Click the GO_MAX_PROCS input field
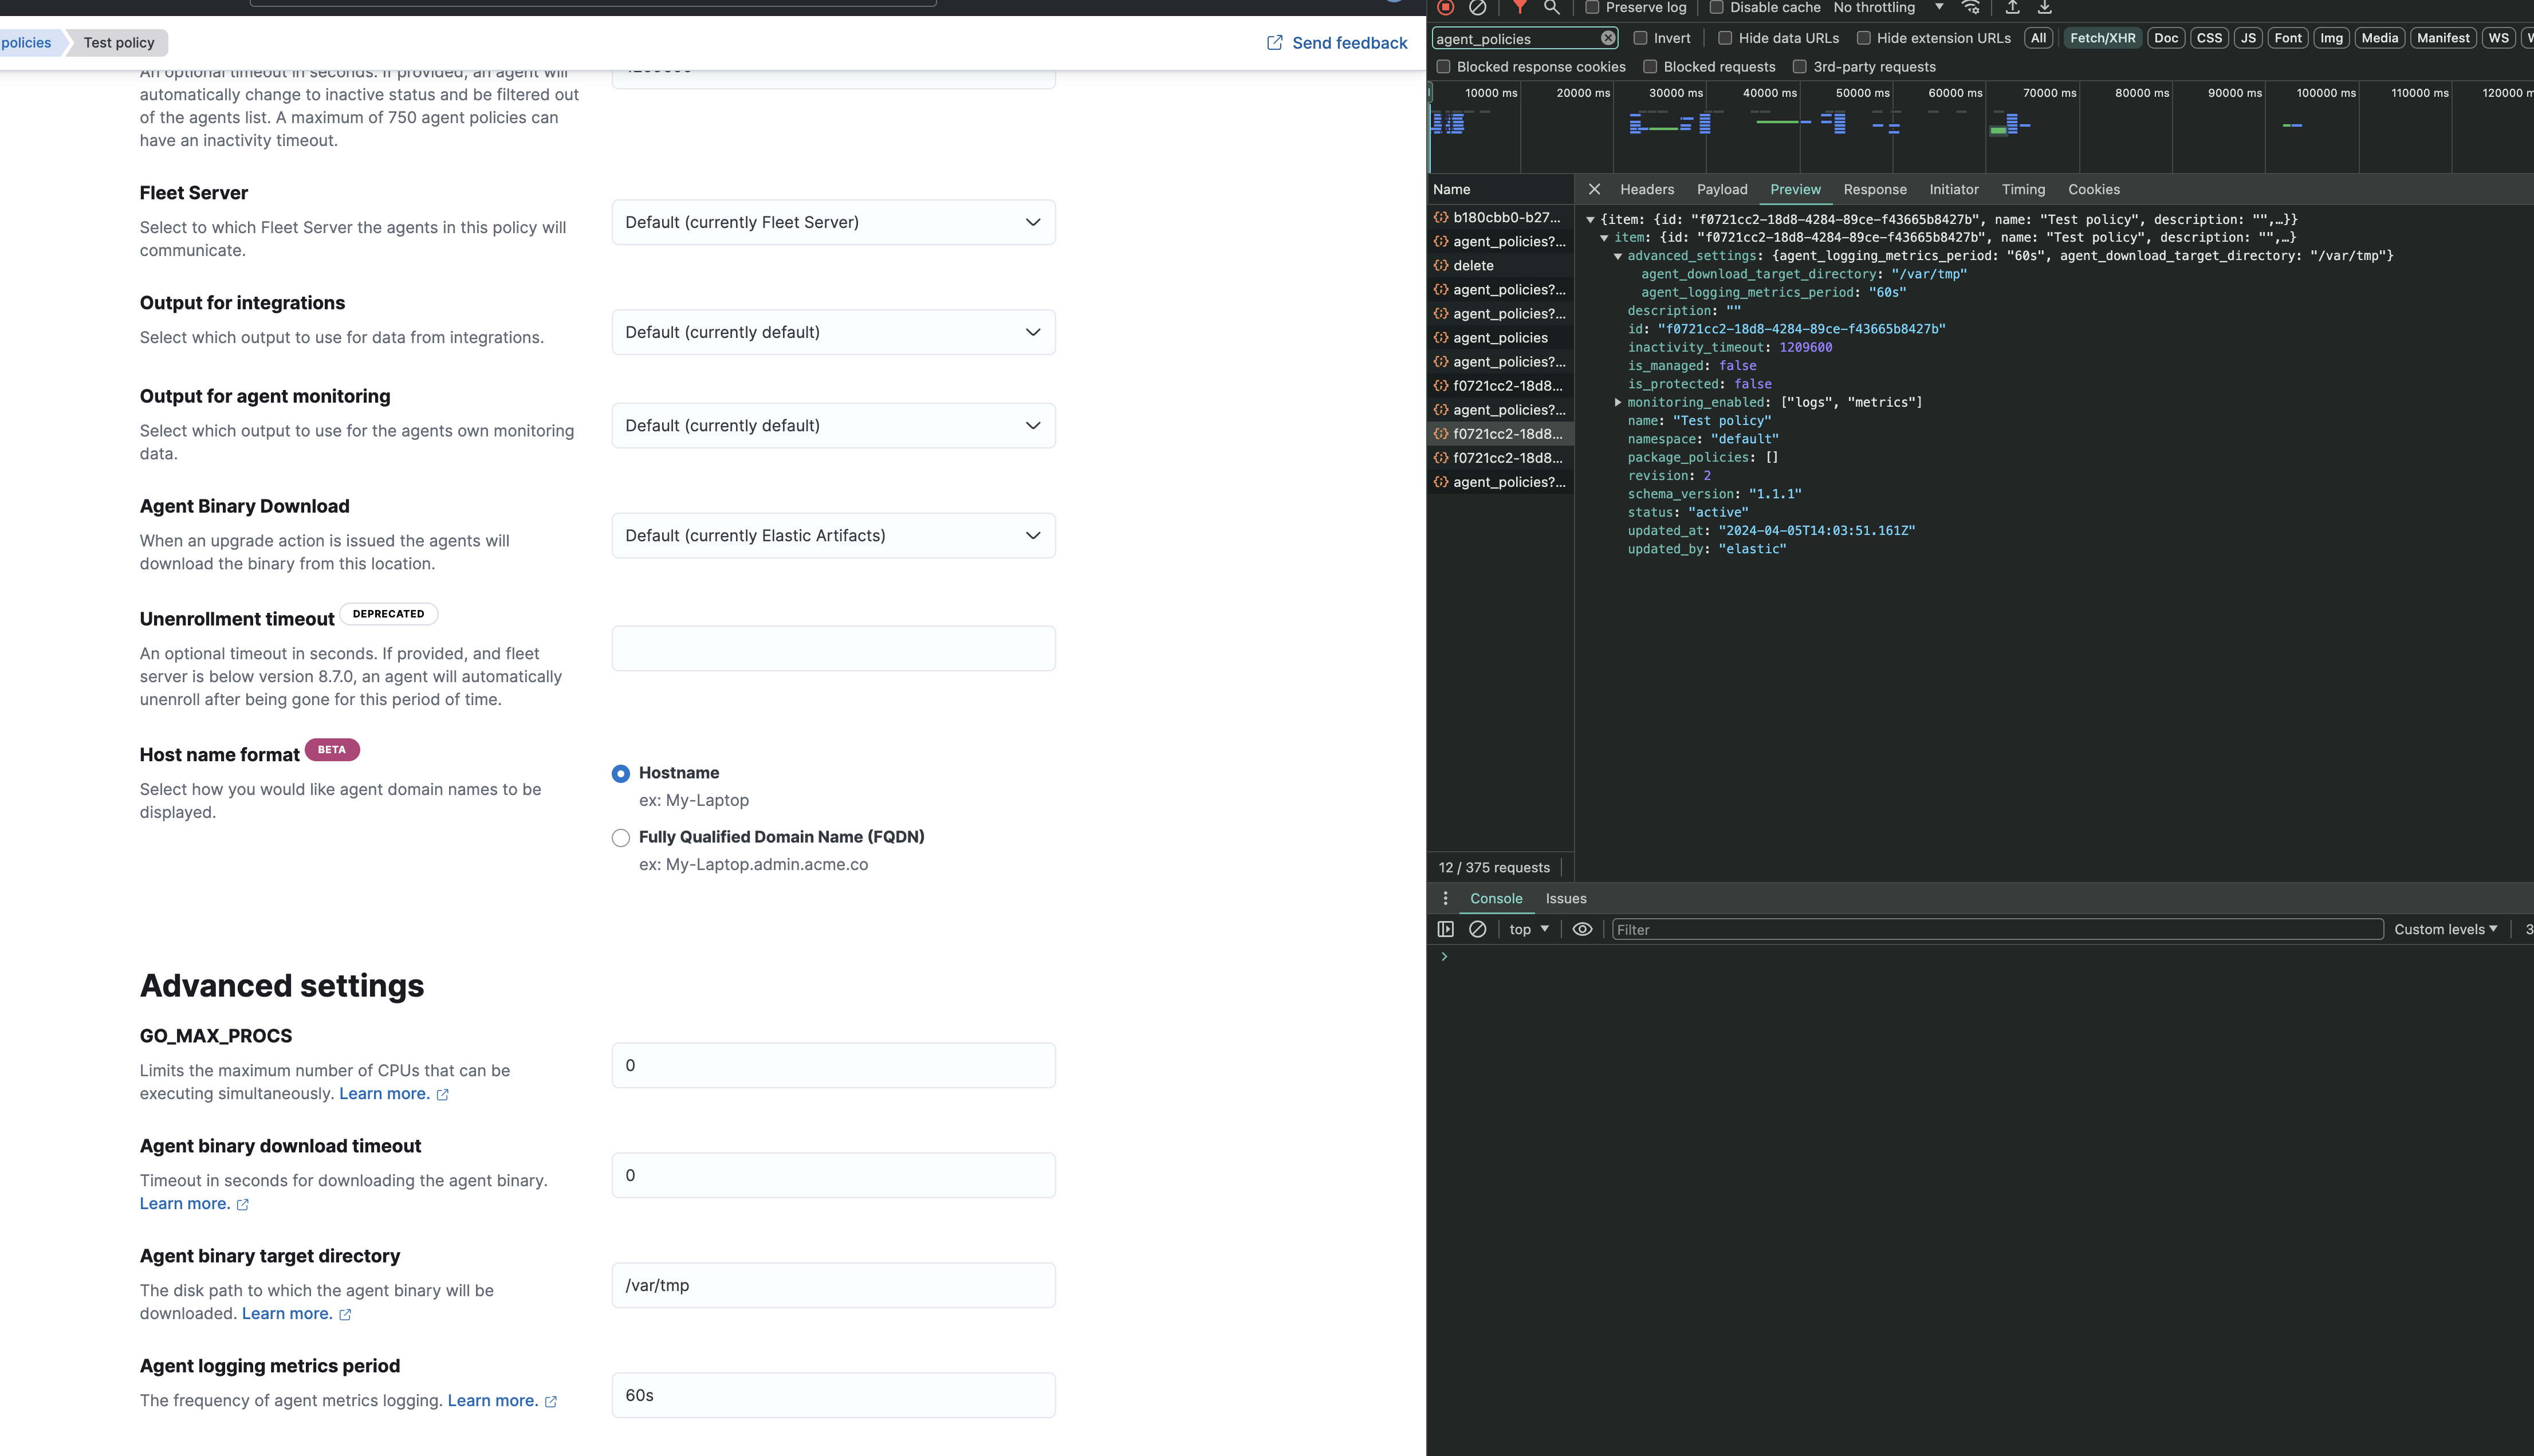The height and width of the screenshot is (1456, 2534). tap(833, 1066)
